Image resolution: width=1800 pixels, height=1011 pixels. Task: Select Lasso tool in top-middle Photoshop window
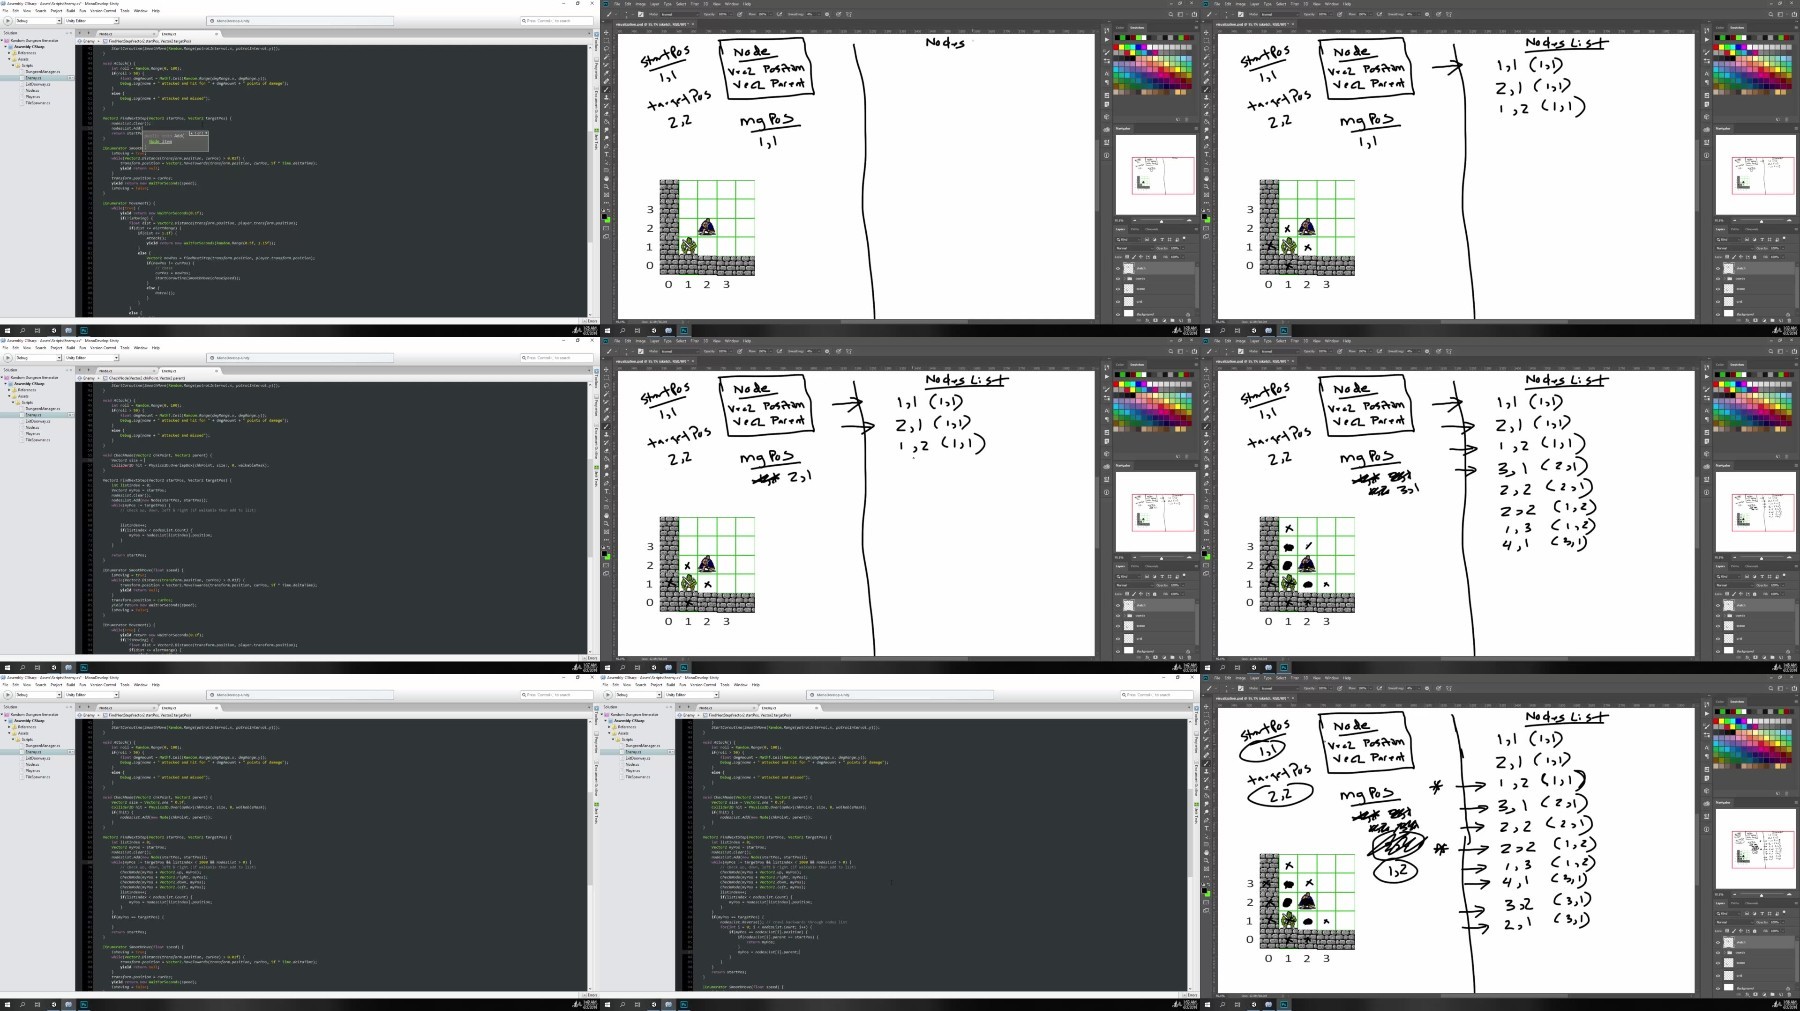pyautogui.click(x=606, y=49)
